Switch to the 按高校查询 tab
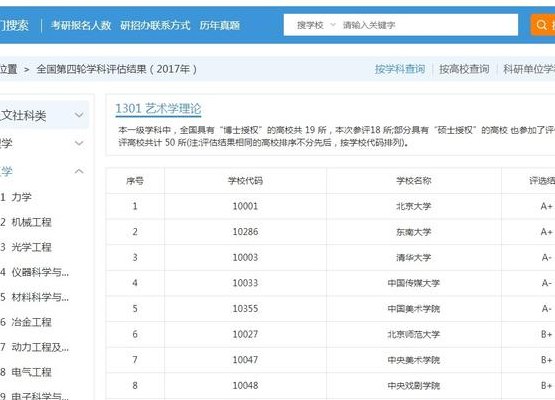Viewport: 555px width, 400px height. point(464,69)
